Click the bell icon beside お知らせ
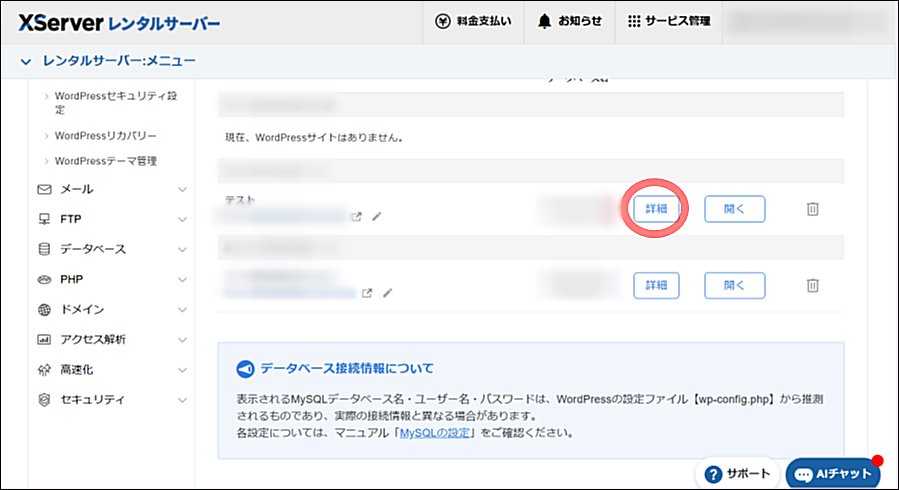 (x=544, y=22)
